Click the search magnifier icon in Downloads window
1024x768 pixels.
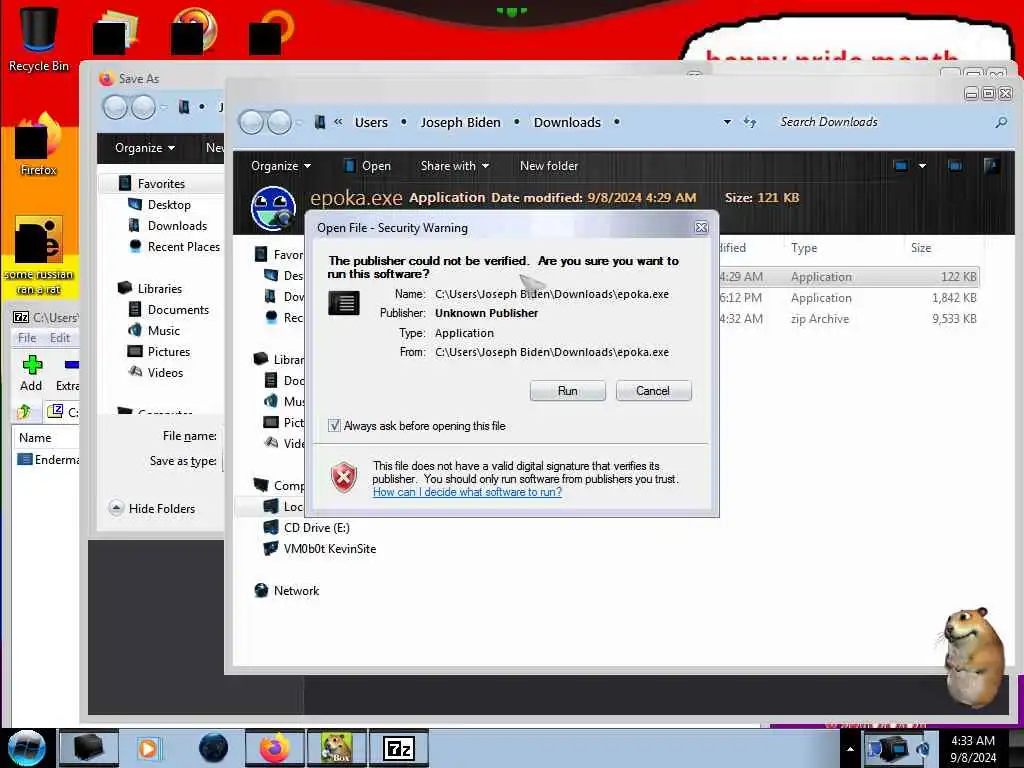[1001, 122]
